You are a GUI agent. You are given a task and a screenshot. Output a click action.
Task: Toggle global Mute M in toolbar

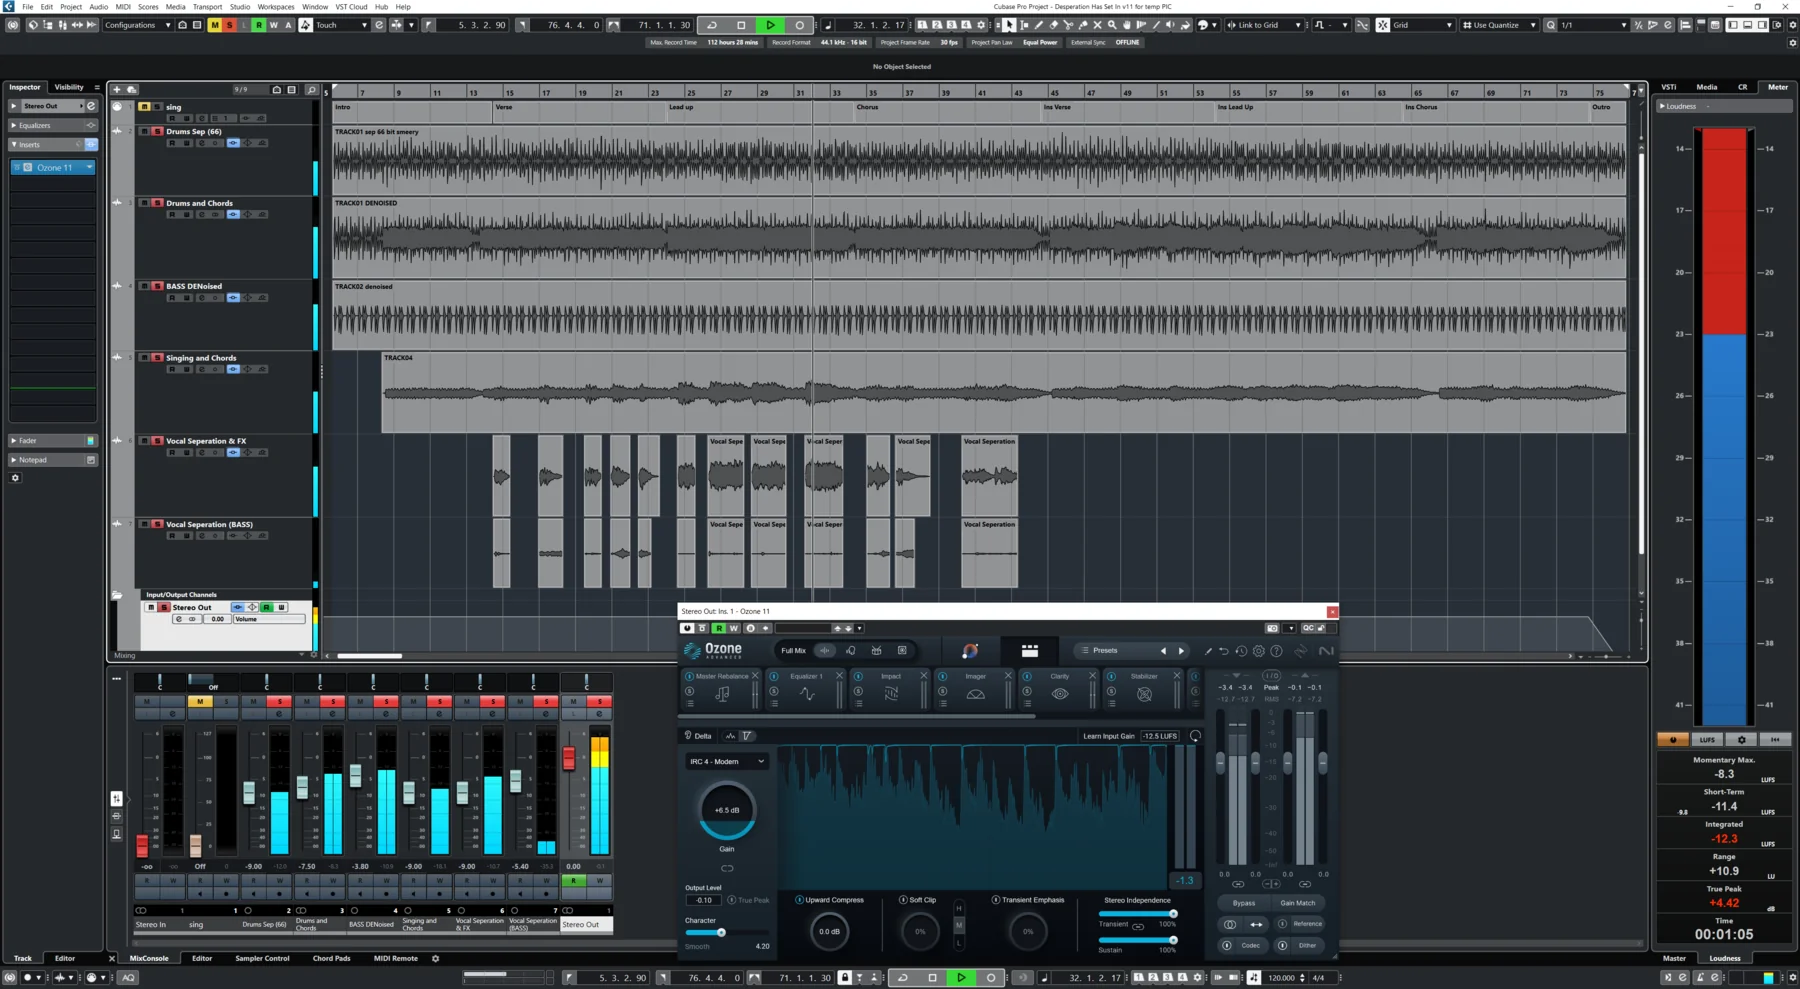point(214,25)
